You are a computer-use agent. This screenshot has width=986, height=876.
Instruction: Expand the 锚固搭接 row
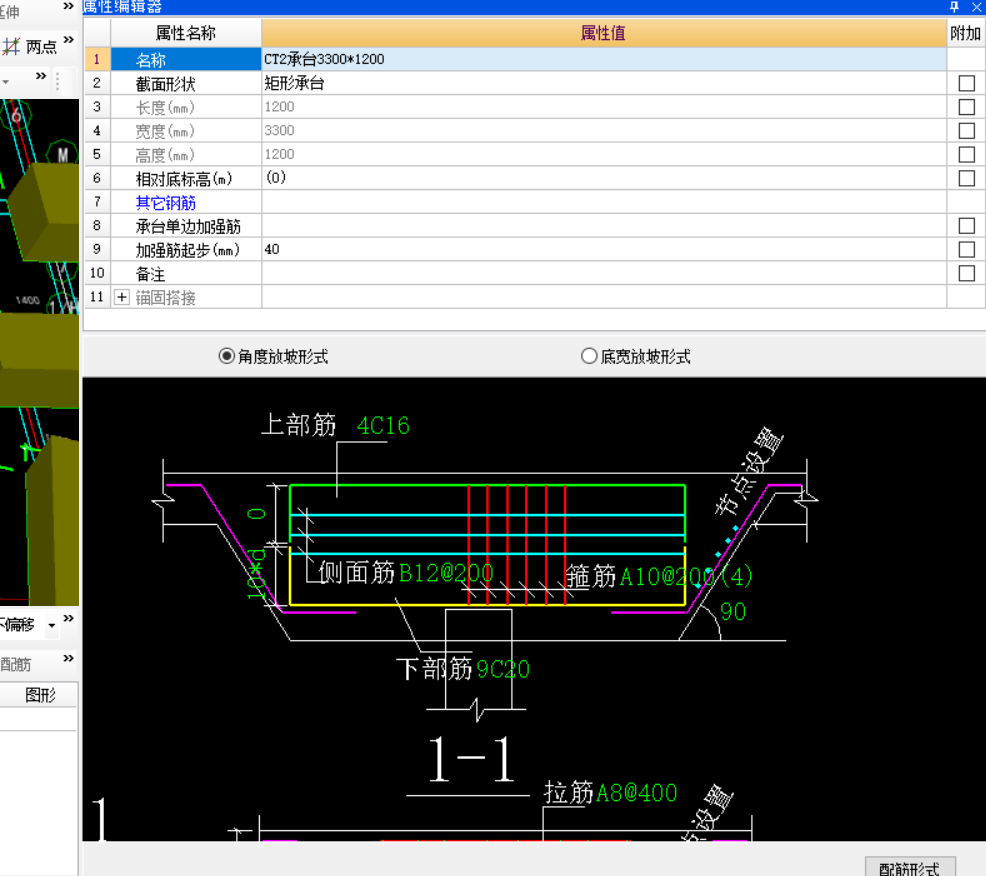(121, 297)
